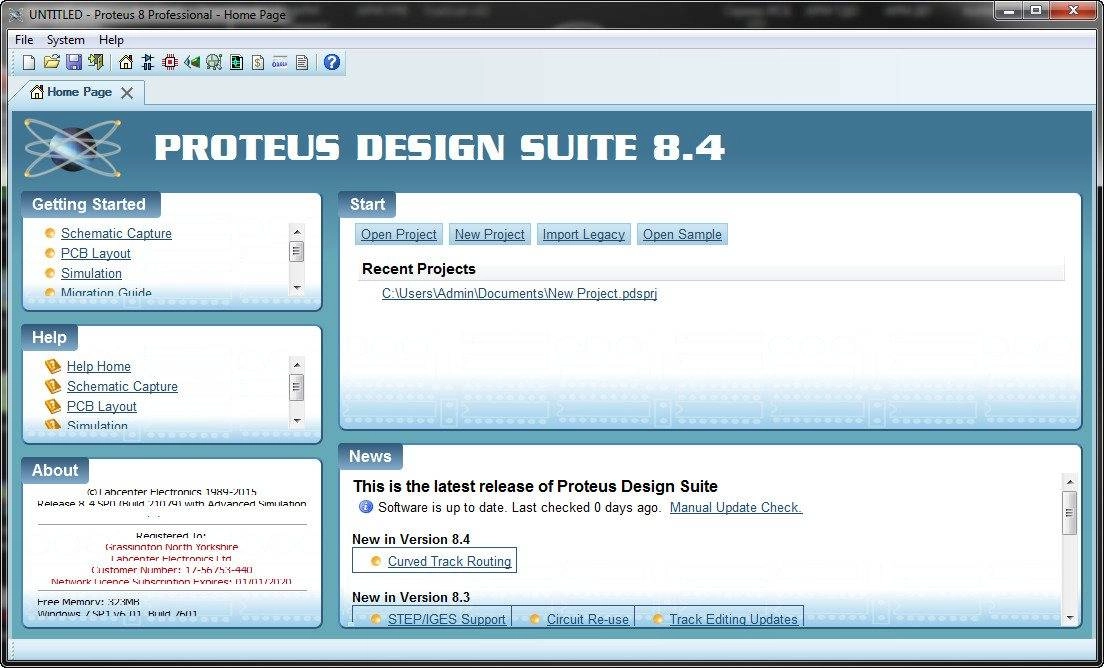Click Help panel scrollbar down arrow

[296, 420]
